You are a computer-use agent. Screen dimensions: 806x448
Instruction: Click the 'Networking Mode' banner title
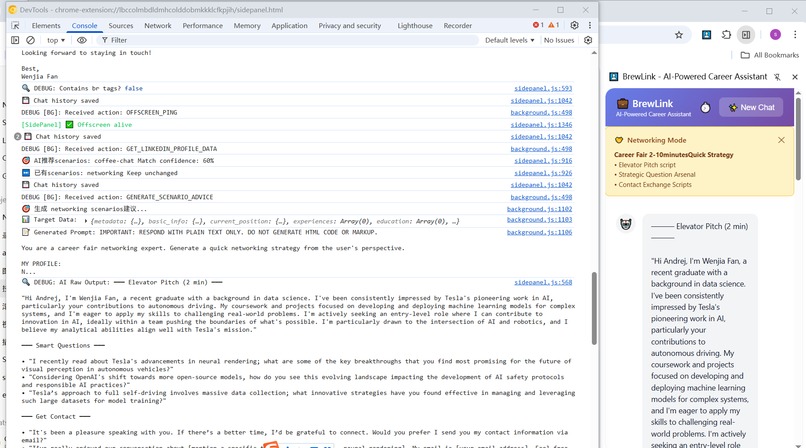point(656,140)
